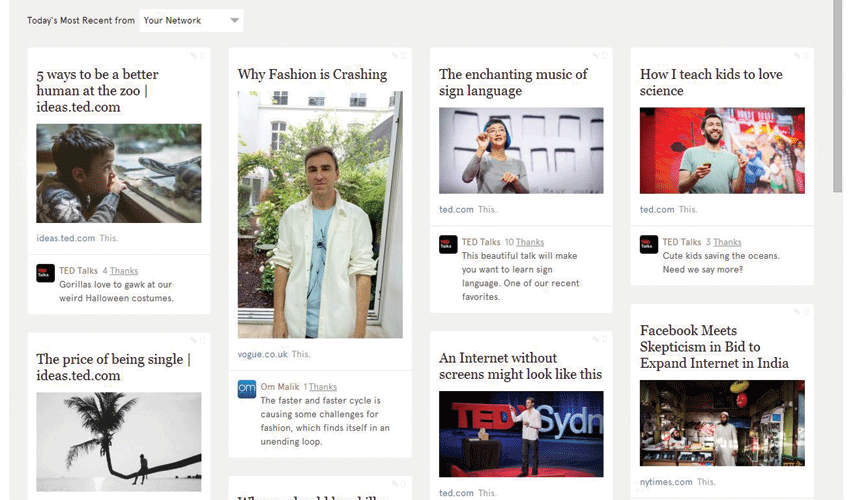853x500 pixels.
Task: Open 'The enchanting music of sign language' headline
Action: 513,82
